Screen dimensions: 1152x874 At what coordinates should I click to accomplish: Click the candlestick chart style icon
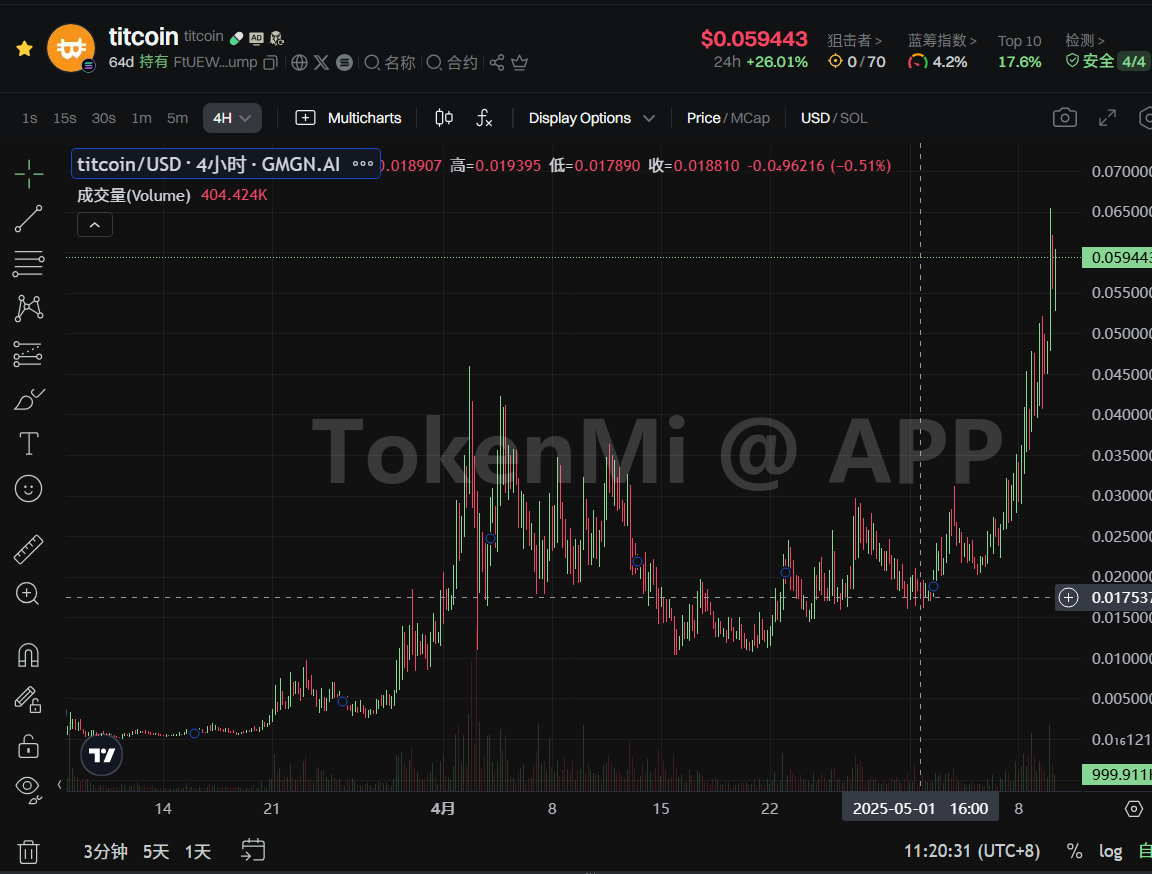pos(445,118)
